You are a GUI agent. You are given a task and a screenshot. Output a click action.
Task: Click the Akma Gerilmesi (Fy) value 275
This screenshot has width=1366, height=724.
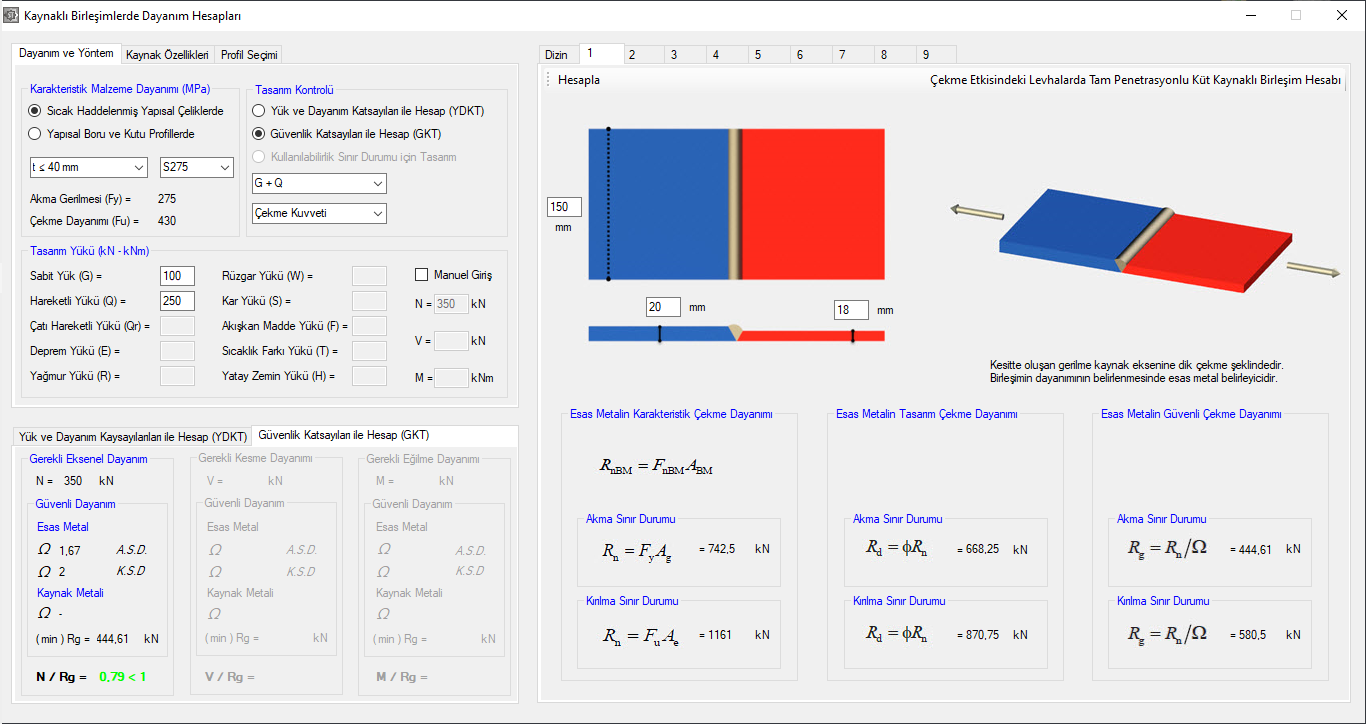167,199
